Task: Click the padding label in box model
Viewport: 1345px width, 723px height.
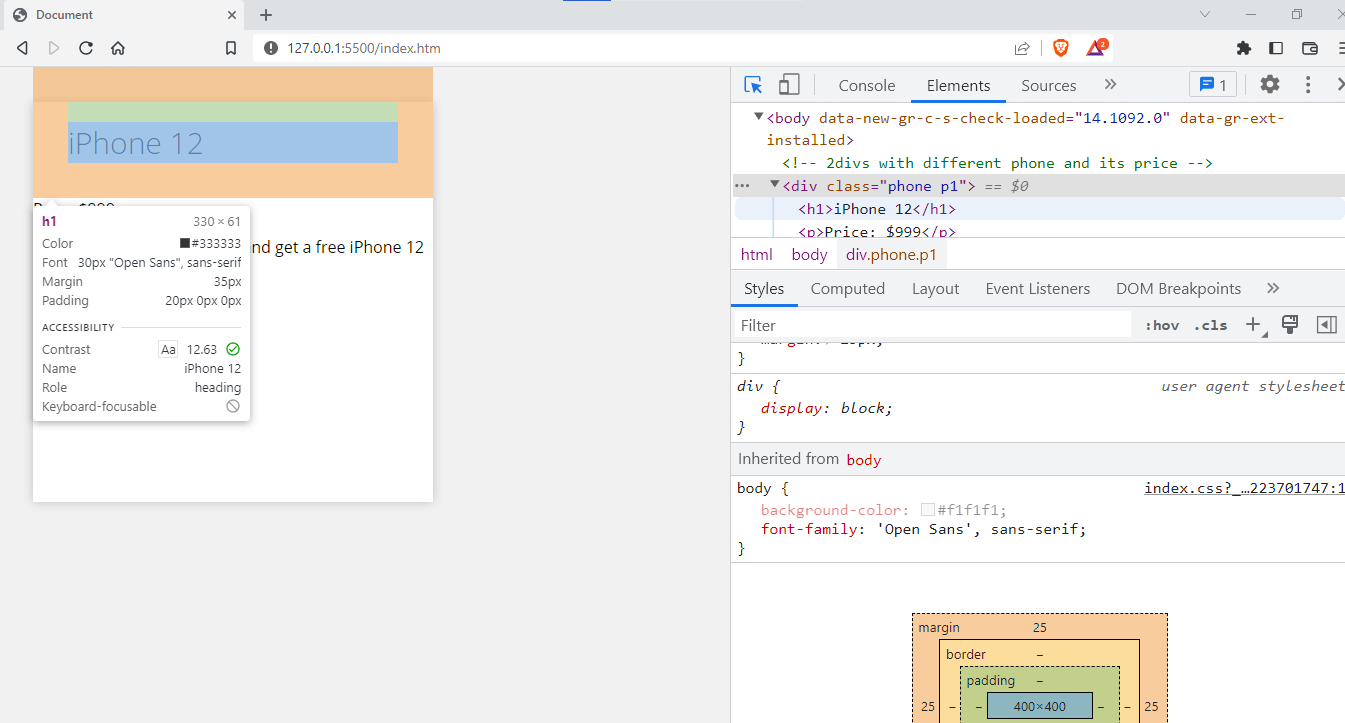Action: pos(990,680)
